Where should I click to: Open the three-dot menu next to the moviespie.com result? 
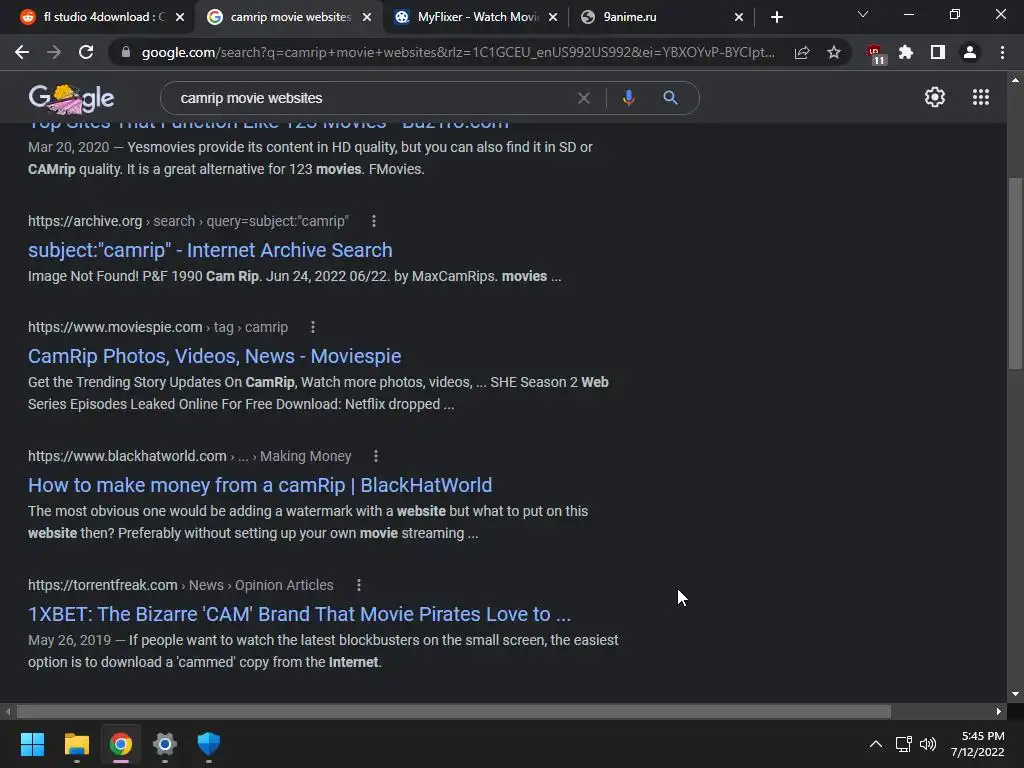[x=313, y=327]
